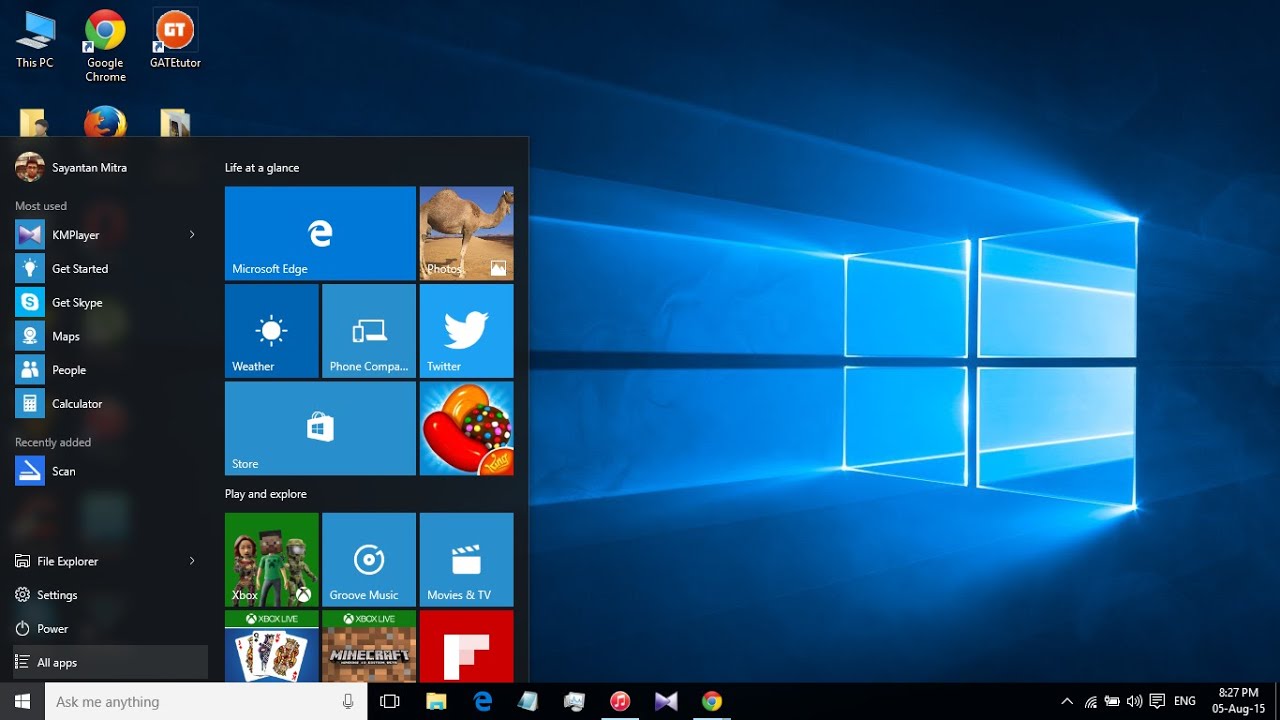
Task: Open the Movies & TV tile
Action: pos(466,560)
